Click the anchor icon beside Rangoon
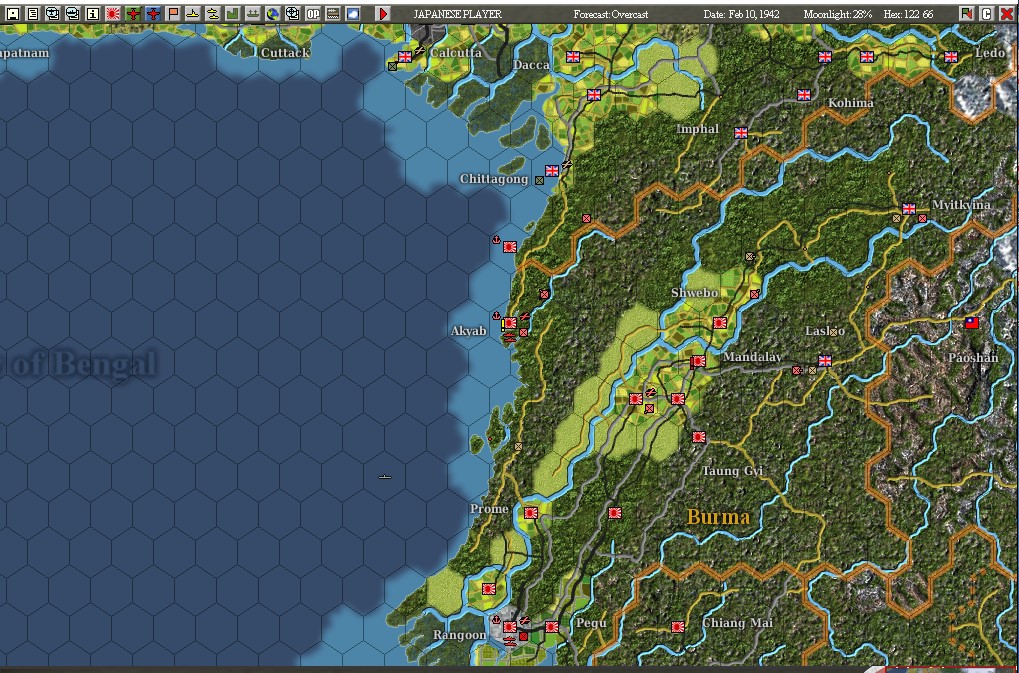1019x673 pixels. 496,620
